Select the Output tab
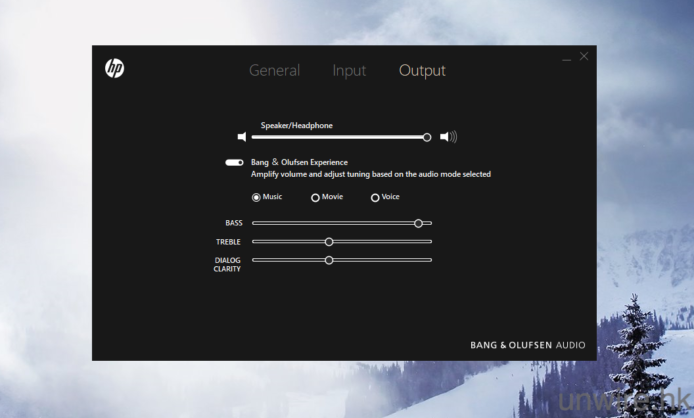Image resolution: width=694 pixels, height=418 pixels. [422, 71]
